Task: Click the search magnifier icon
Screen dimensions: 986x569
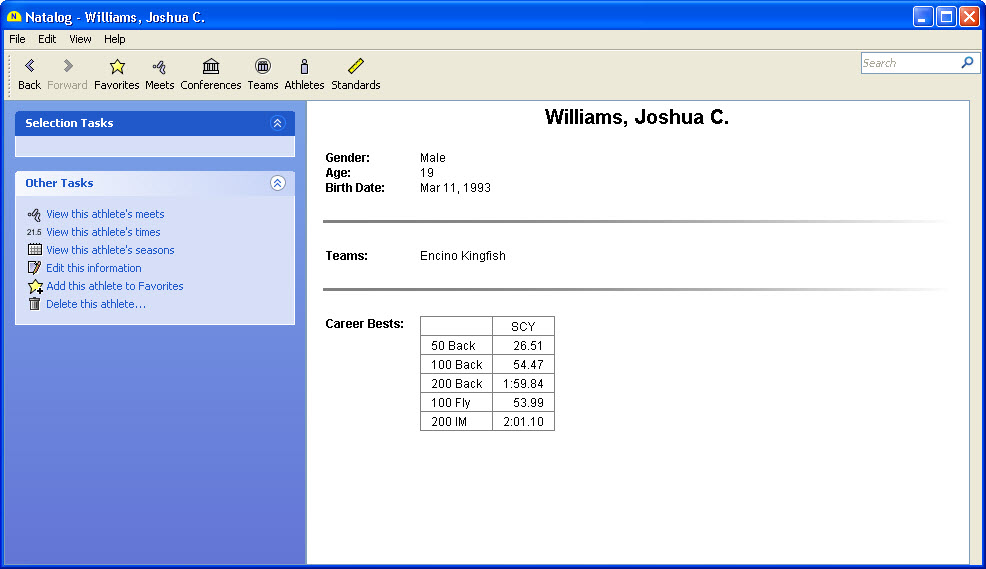Action: (966, 63)
